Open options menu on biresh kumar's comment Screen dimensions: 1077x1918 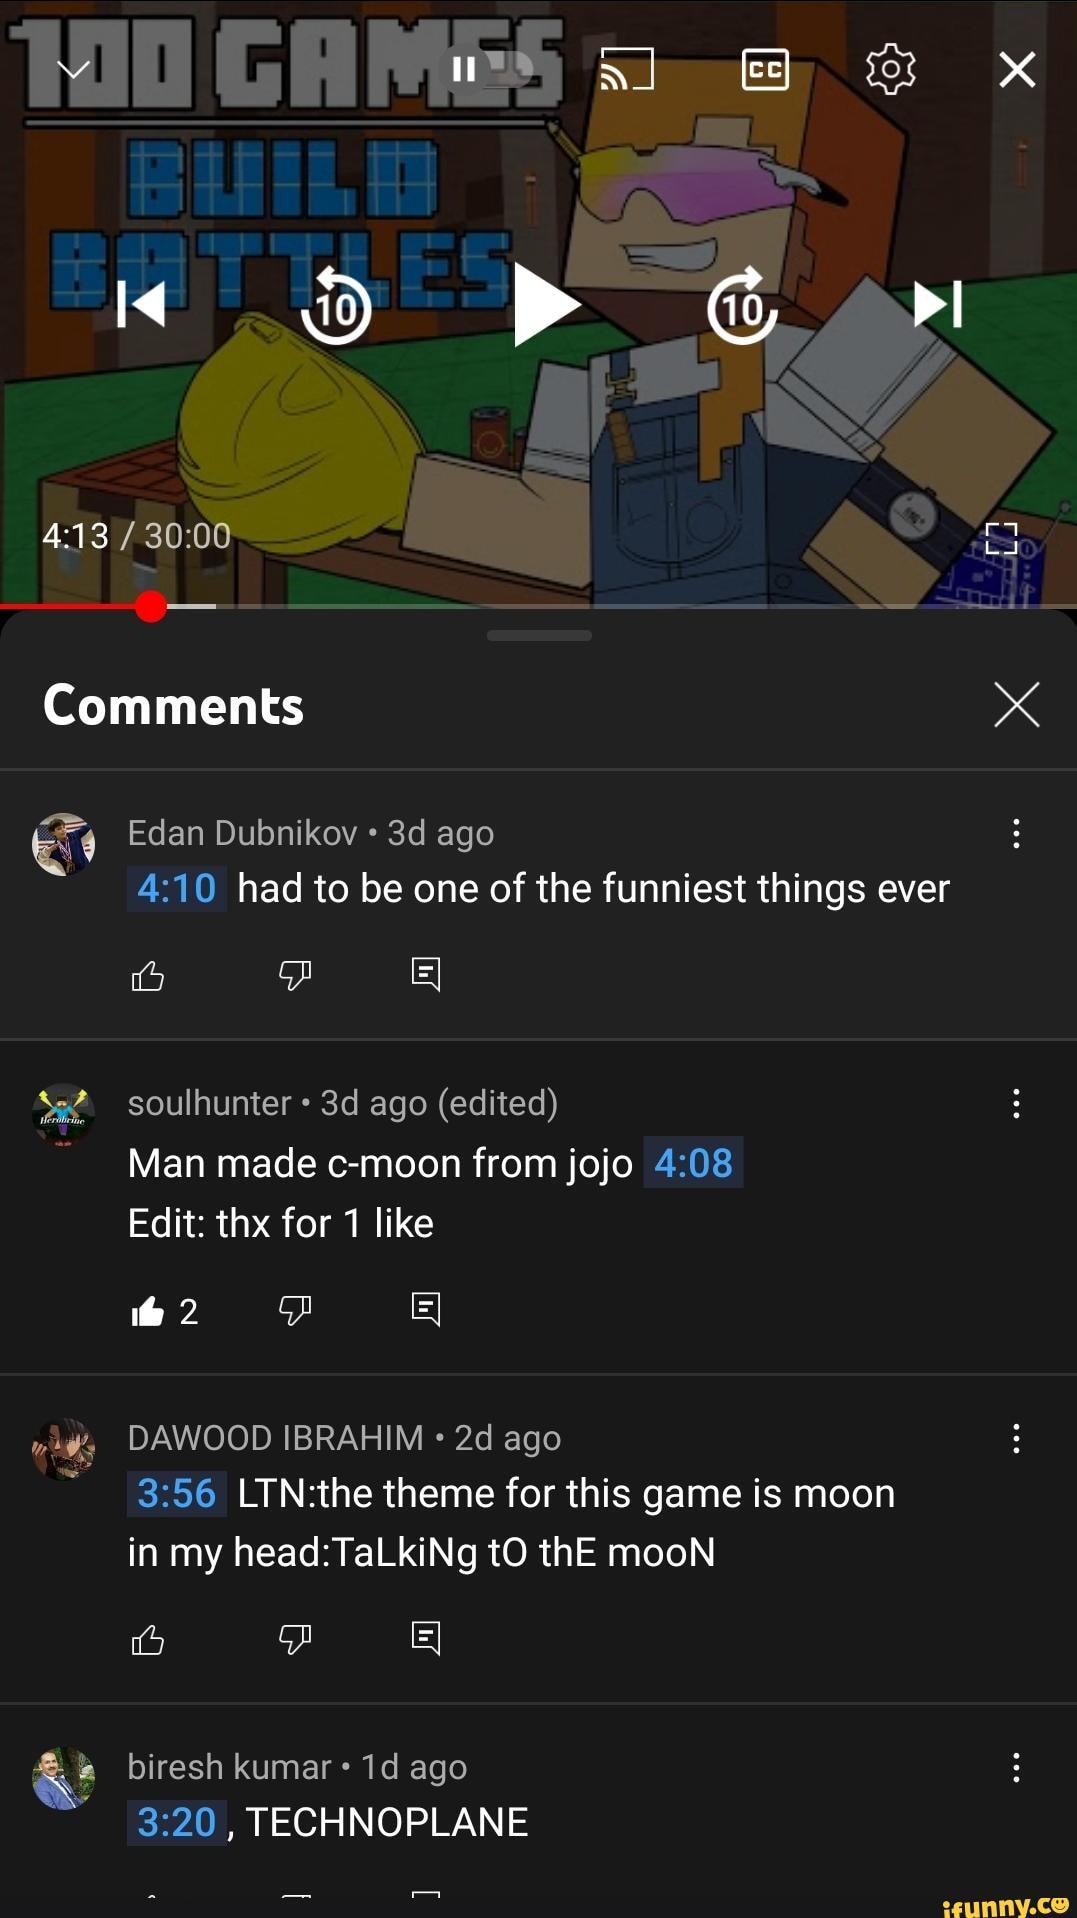tap(1017, 1768)
